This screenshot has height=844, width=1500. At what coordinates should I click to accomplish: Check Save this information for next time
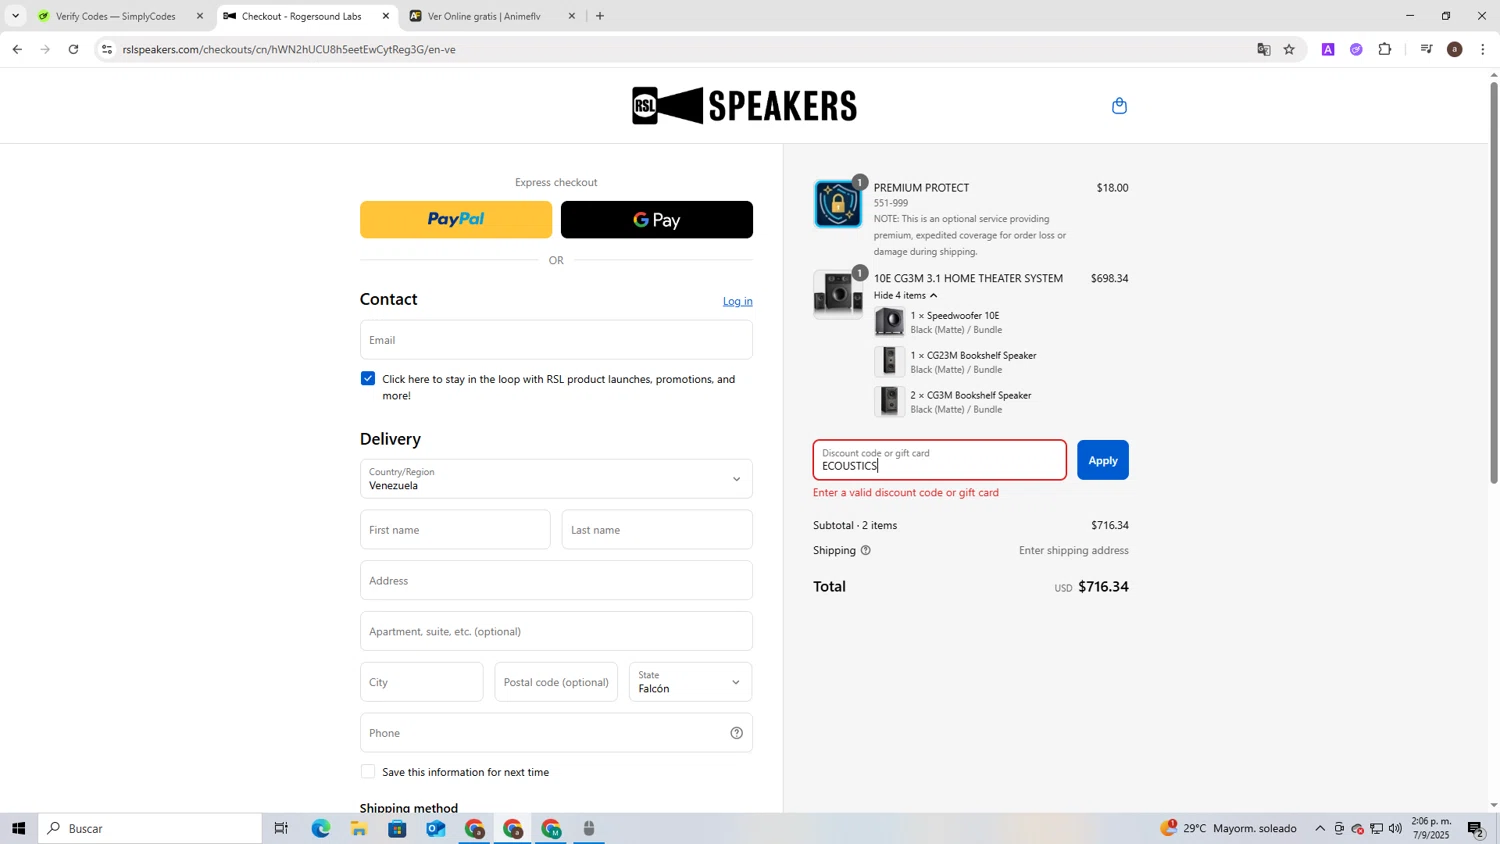(368, 772)
